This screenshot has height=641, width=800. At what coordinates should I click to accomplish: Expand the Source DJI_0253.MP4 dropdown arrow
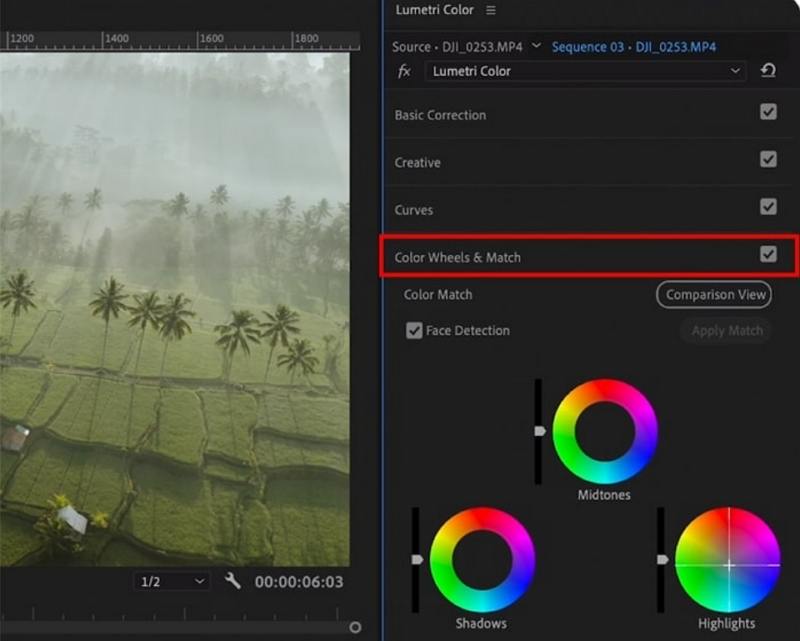pyautogui.click(x=536, y=46)
